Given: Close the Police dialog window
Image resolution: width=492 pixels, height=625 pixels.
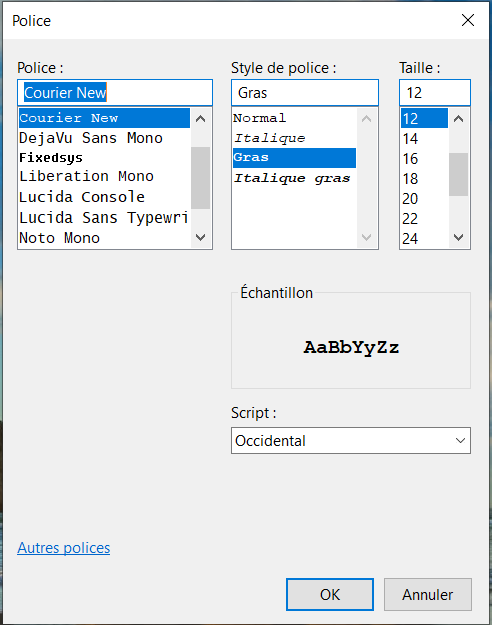Looking at the screenshot, I should [468, 20].
